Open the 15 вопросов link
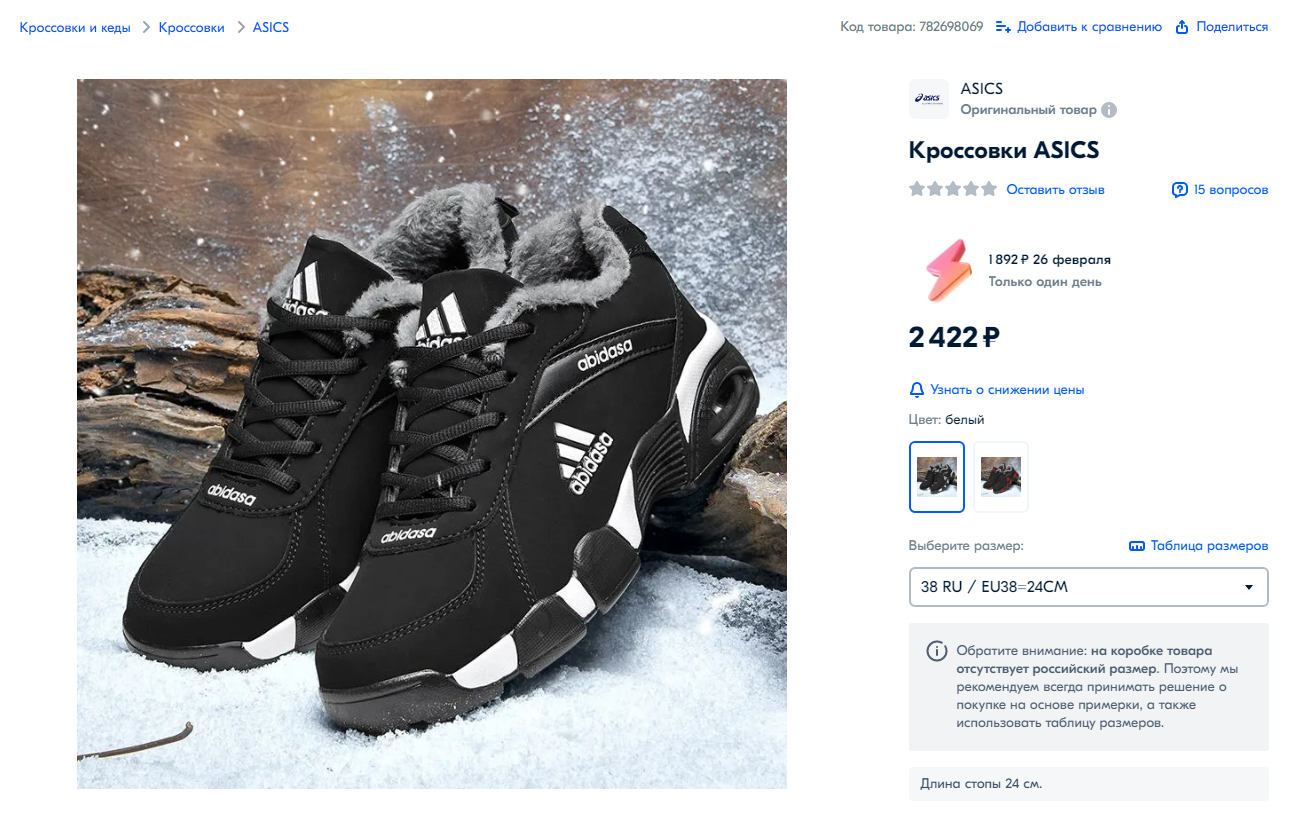Screen dimensions: 1289x821 1231,189
